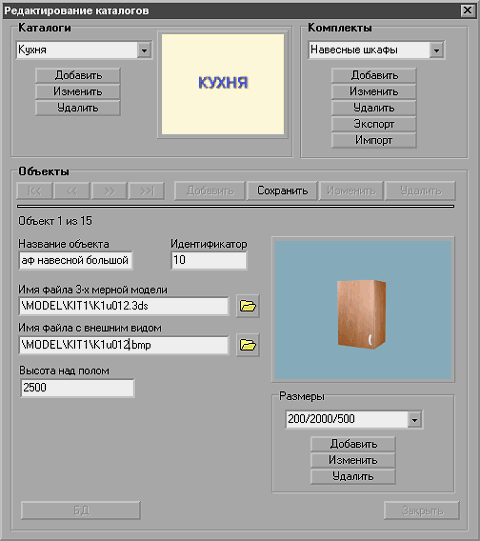
Task: Focus the external view file name field
Action: pyautogui.click(x=124, y=345)
